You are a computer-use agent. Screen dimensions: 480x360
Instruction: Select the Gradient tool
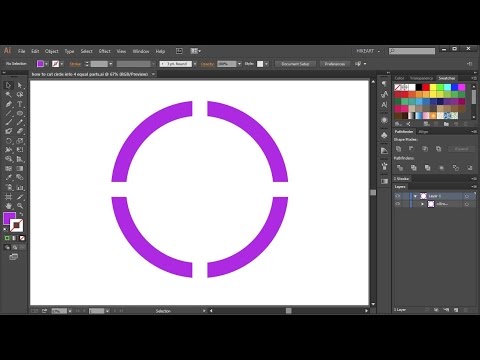[20, 169]
